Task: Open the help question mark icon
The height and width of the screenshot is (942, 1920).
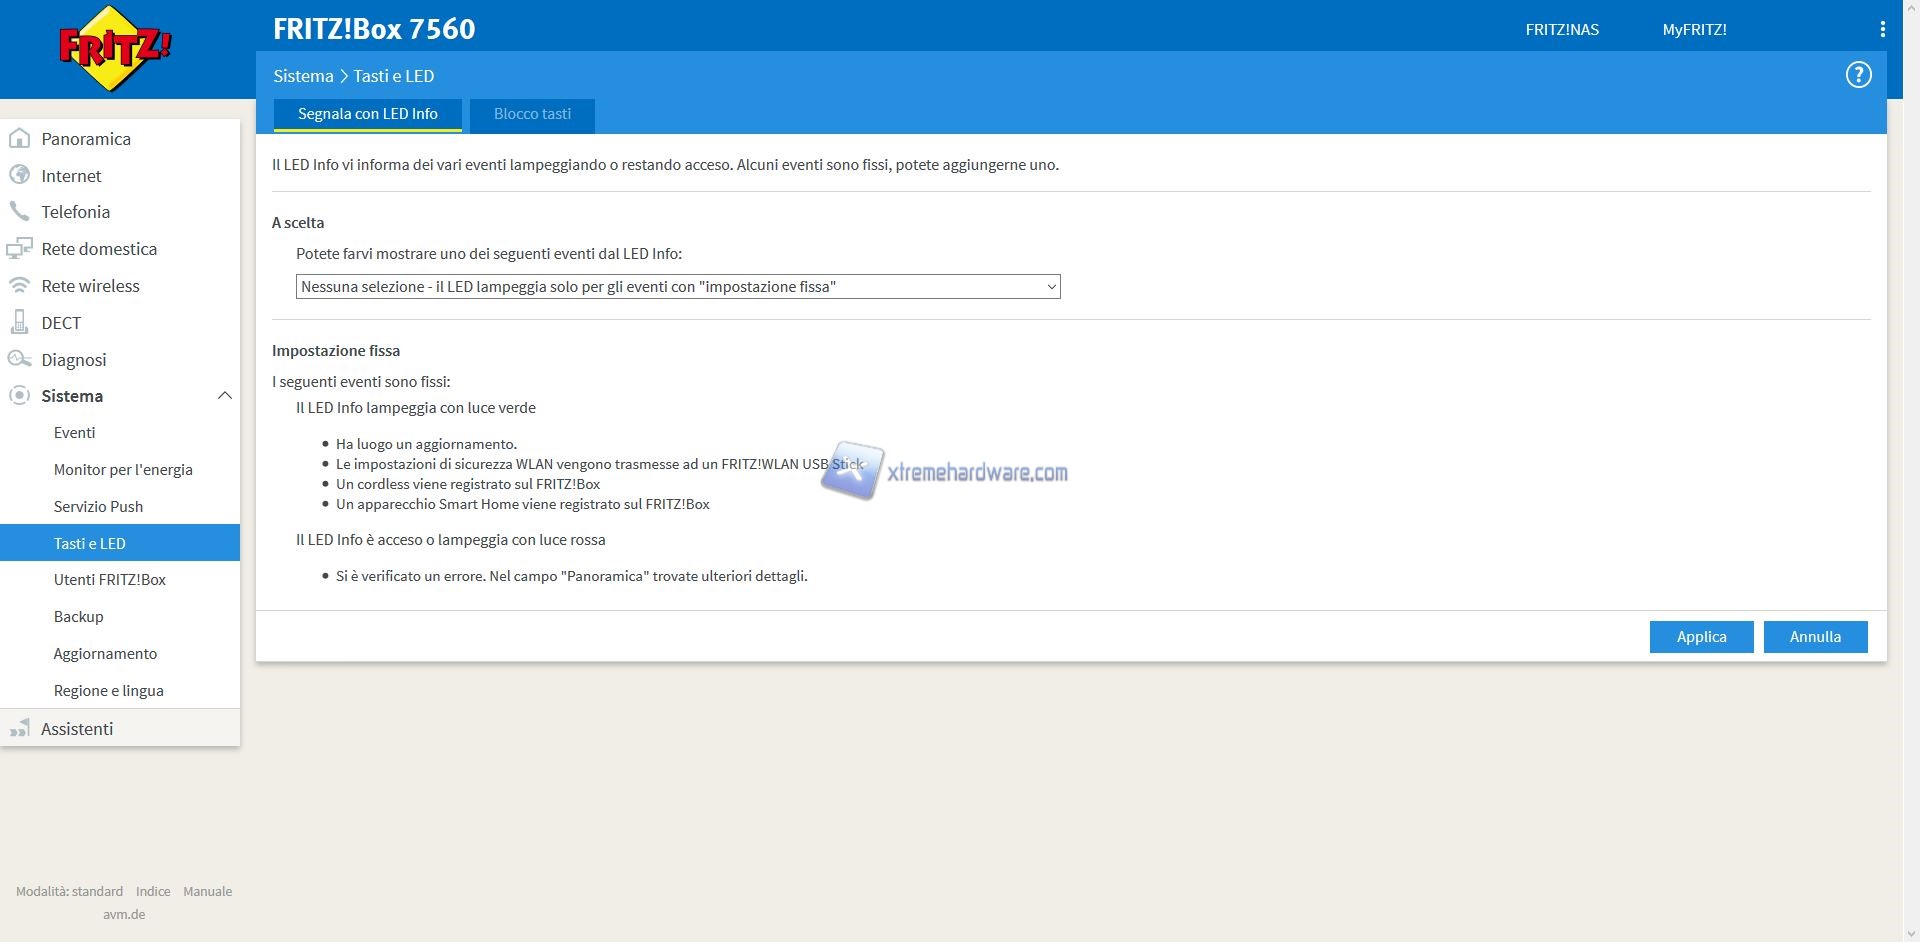Action: 1858,75
